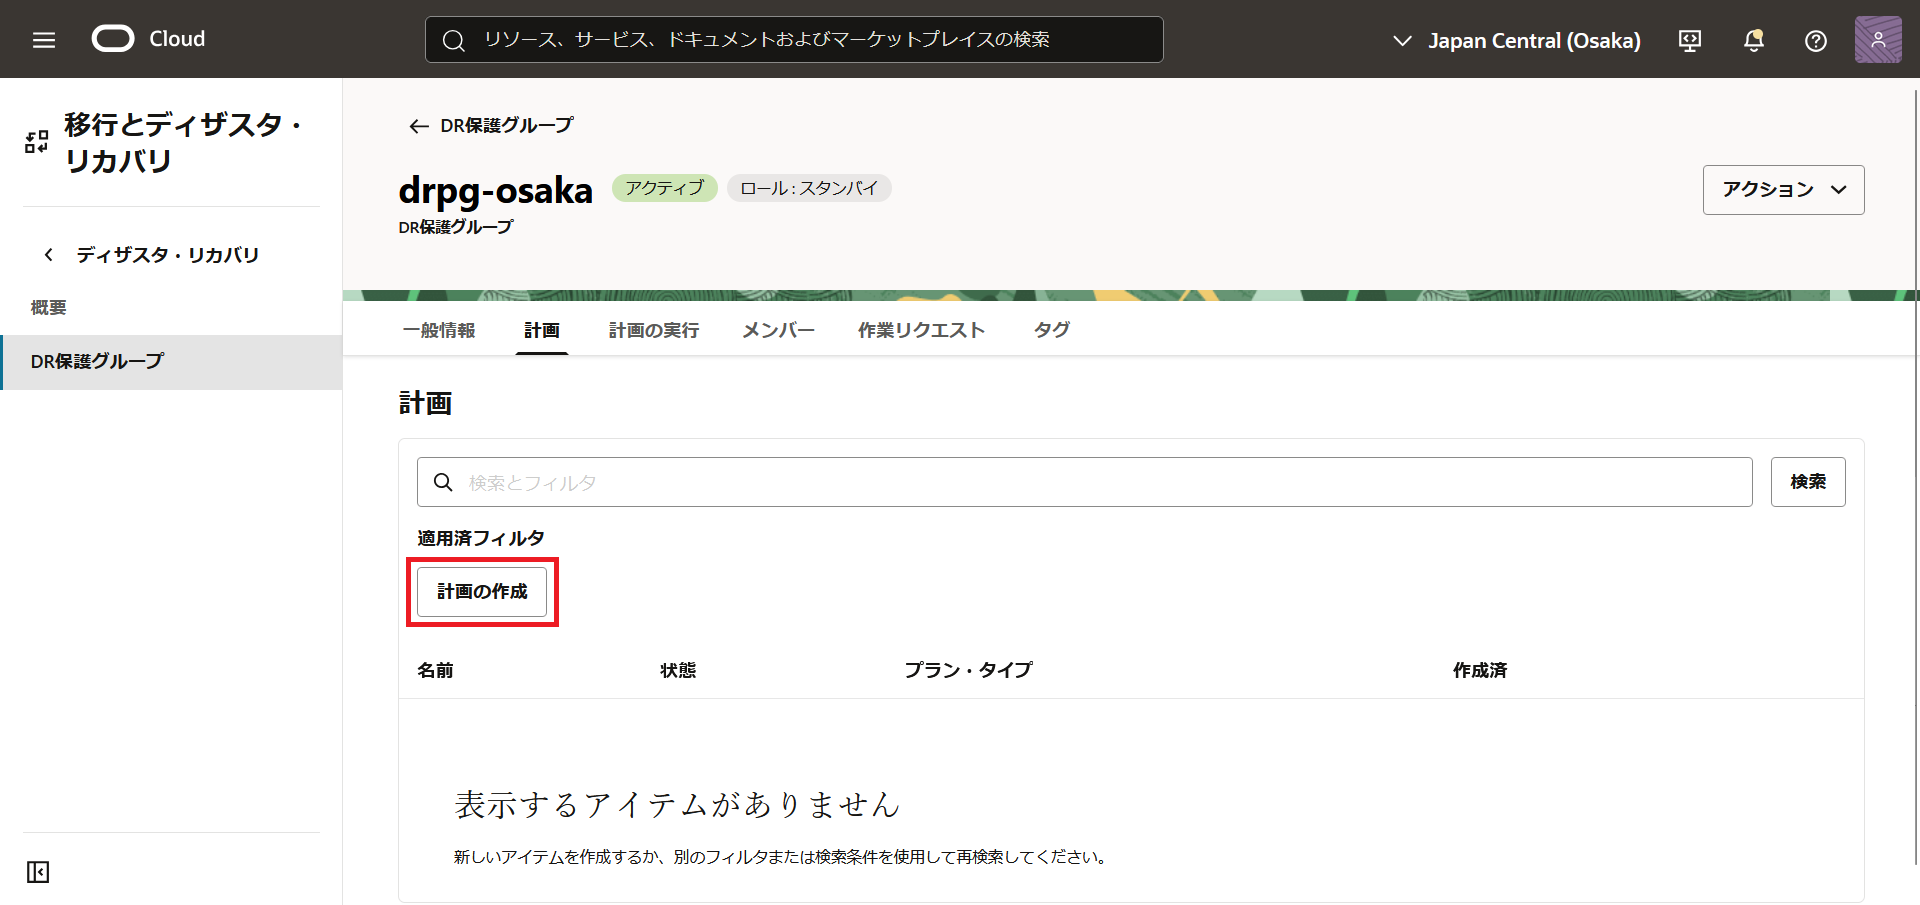Click the search magnifier in the filter field

click(x=443, y=482)
